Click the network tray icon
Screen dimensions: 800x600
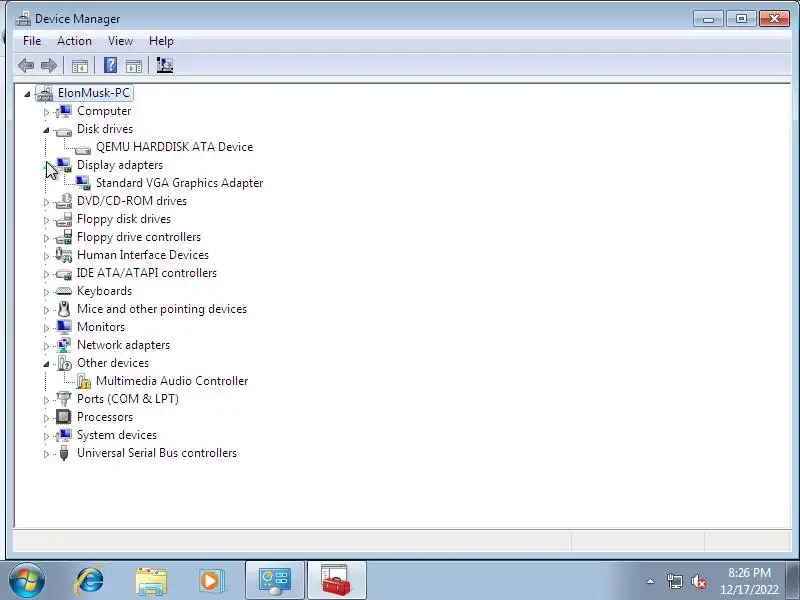[x=674, y=581]
